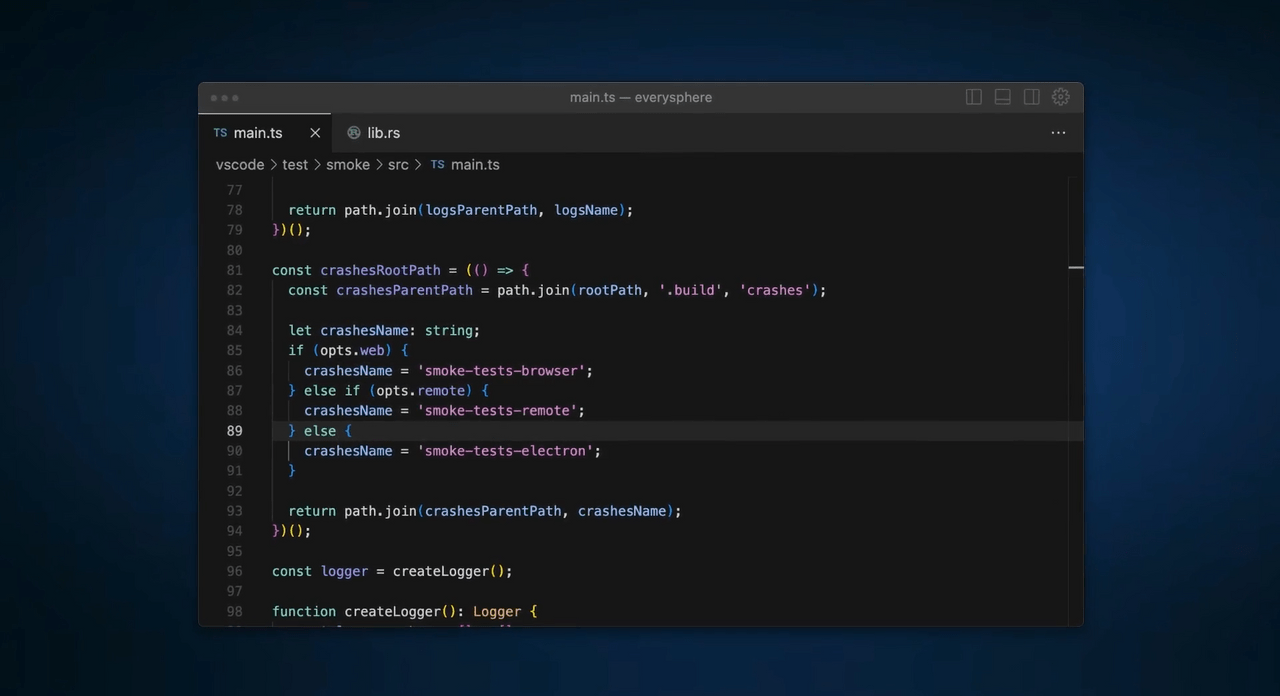Close the main.ts tab with the X
The image size is (1280, 696).
(x=315, y=133)
